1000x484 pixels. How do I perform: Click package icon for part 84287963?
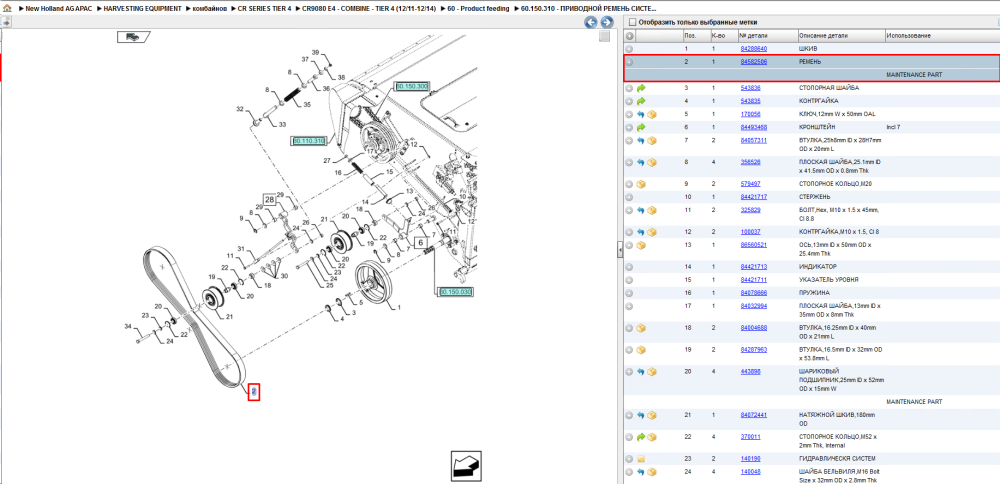[x=641, y=349]
